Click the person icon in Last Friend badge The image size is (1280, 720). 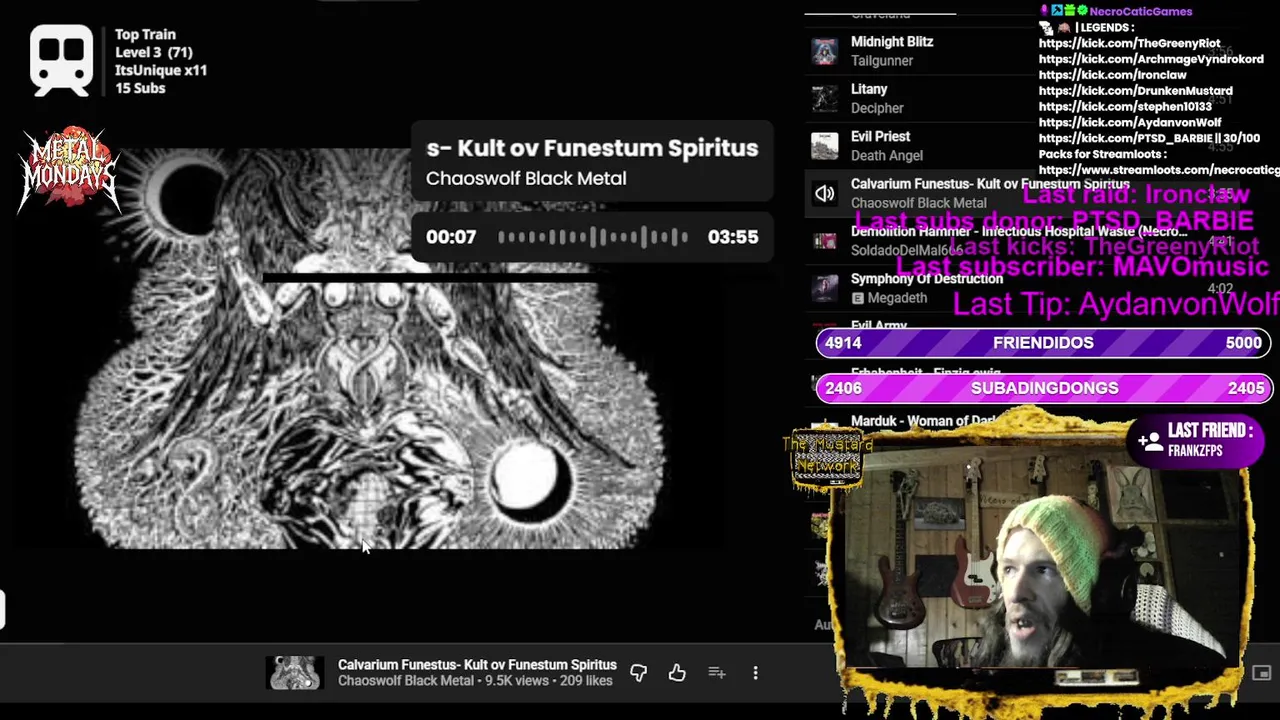1149,440
